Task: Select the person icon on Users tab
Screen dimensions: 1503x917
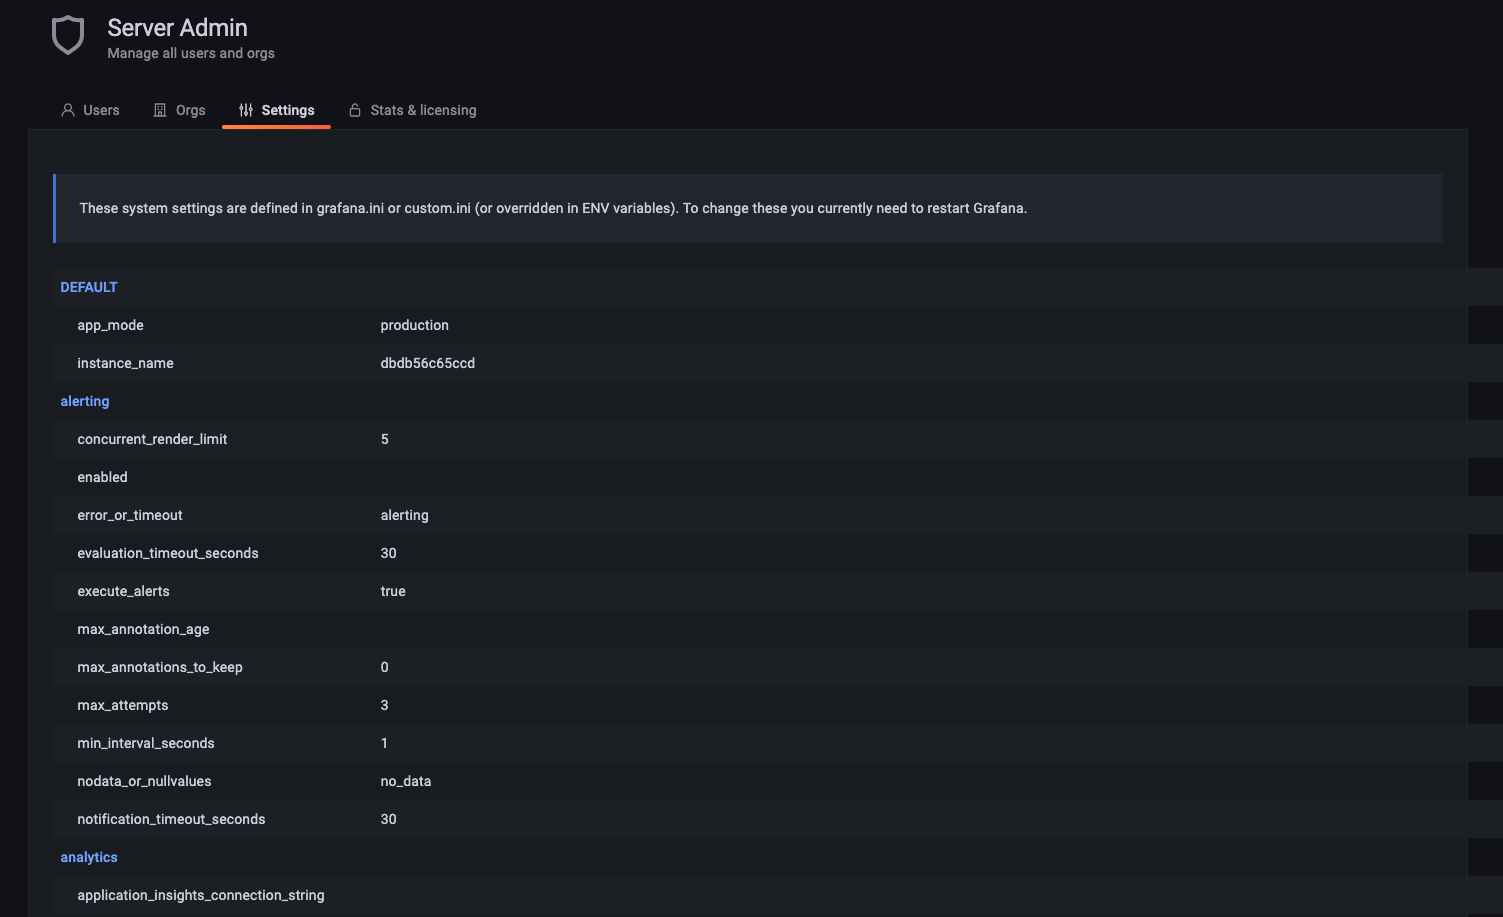Action: 67,110
